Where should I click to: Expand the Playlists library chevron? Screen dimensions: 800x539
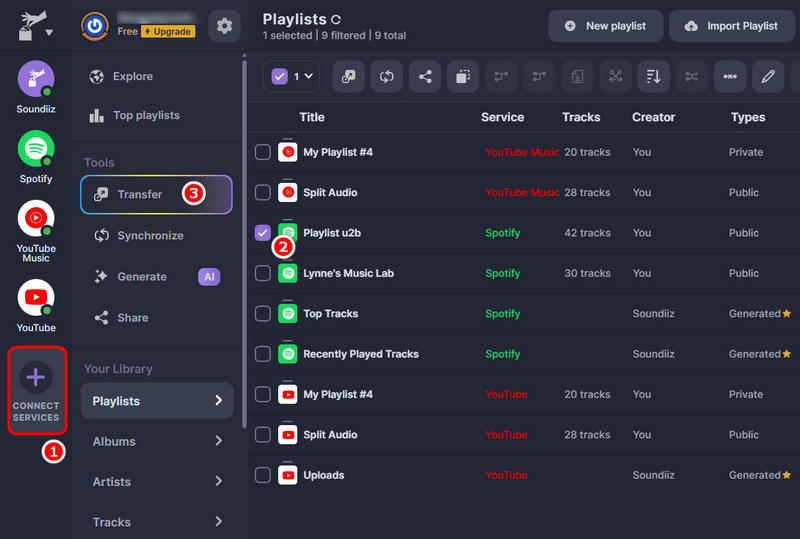click(x=218, y=401)
